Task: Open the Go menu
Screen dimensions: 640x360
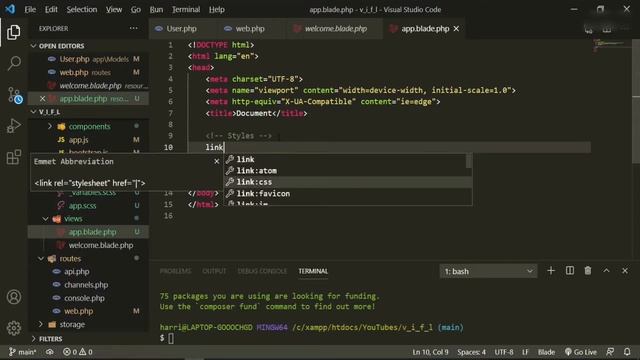Action: point(136,9)
